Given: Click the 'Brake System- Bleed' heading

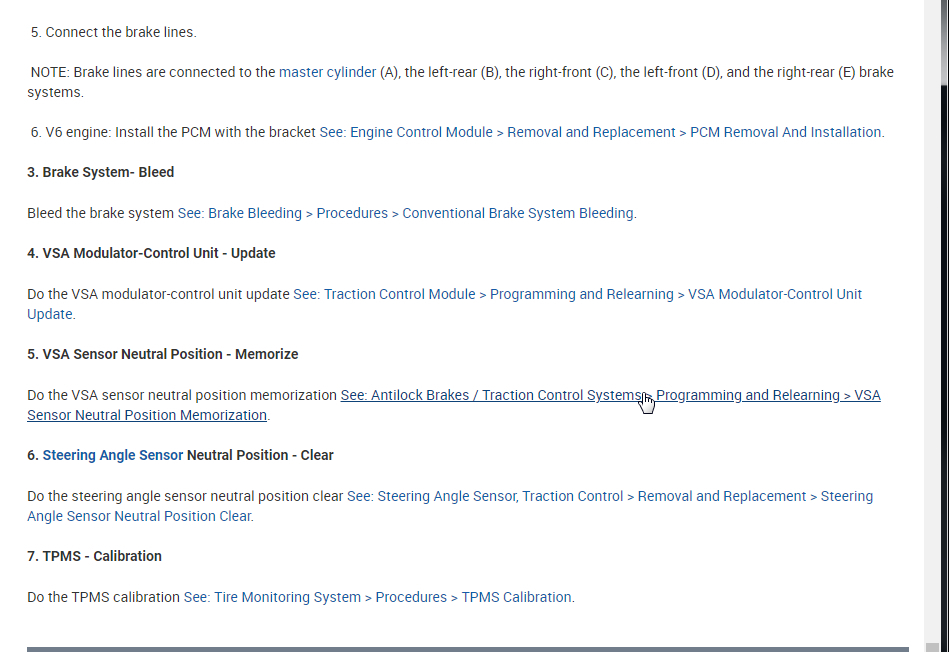Looking at the screenshot, I should click(100, 172).
